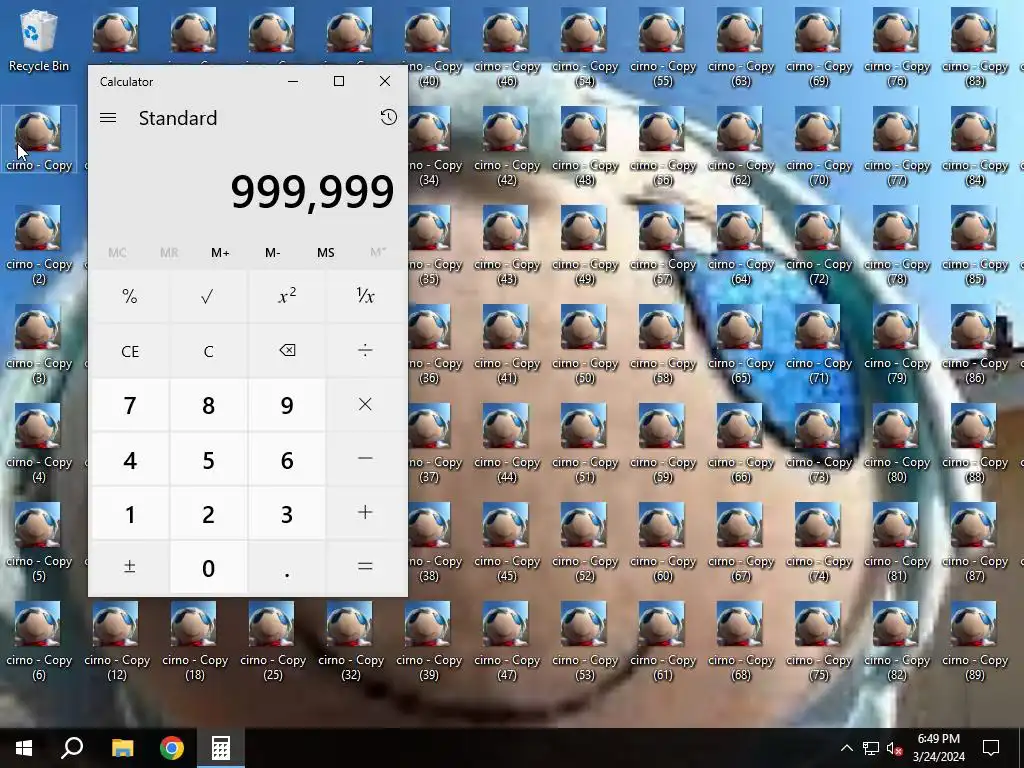Click number 3 key
This screenshot has height=768, width=1024.
(x=287, y=513)
